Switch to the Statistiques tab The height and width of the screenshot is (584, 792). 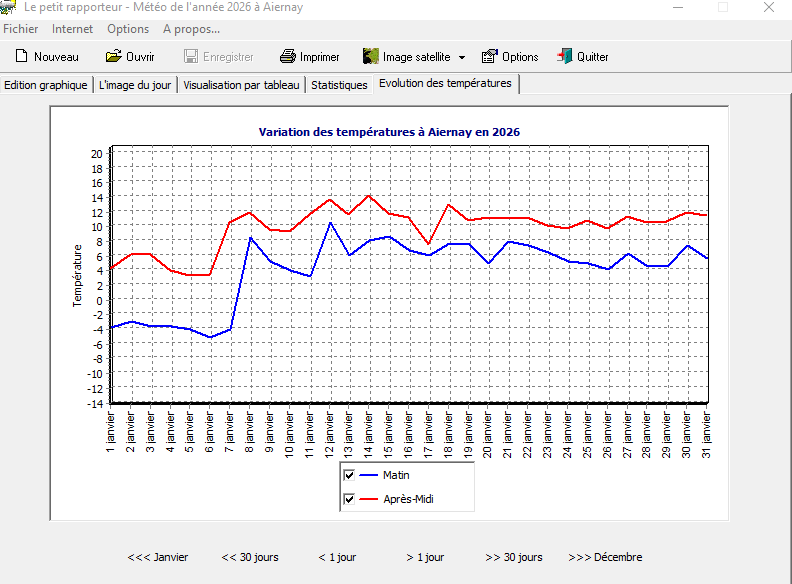[339, 85]
